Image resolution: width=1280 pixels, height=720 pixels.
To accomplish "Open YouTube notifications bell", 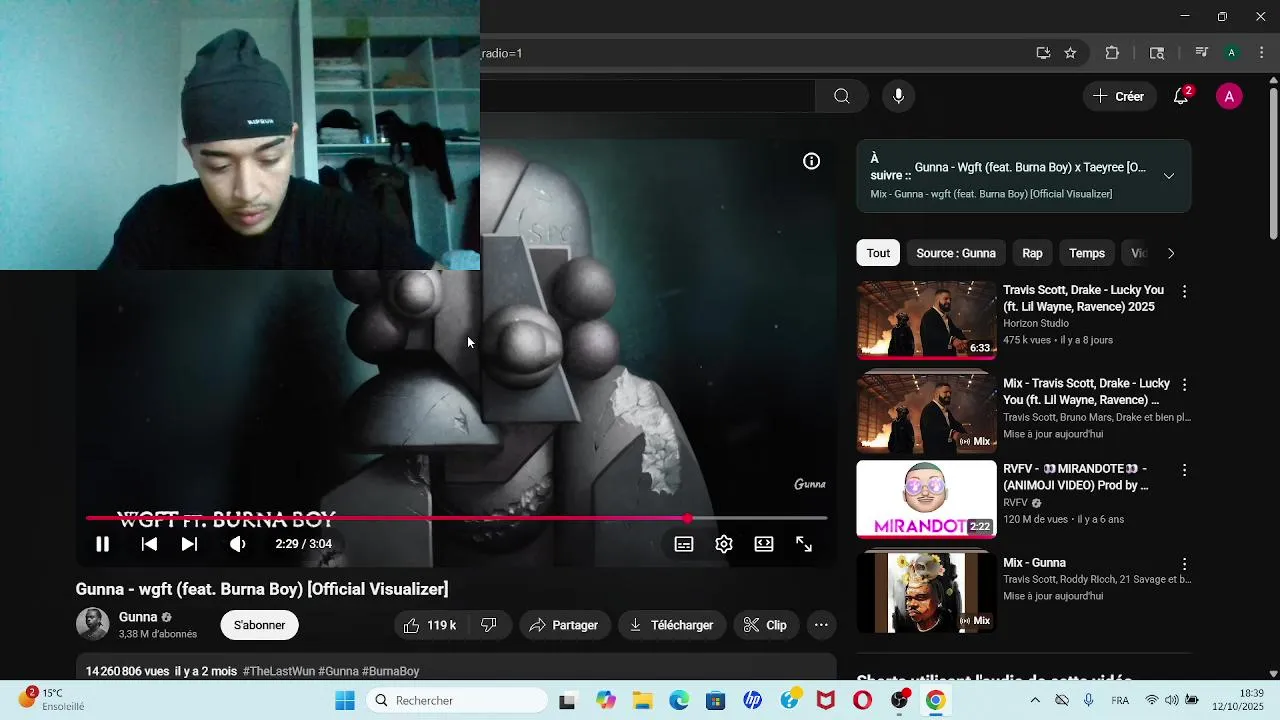I will [x=1182, y=96].
